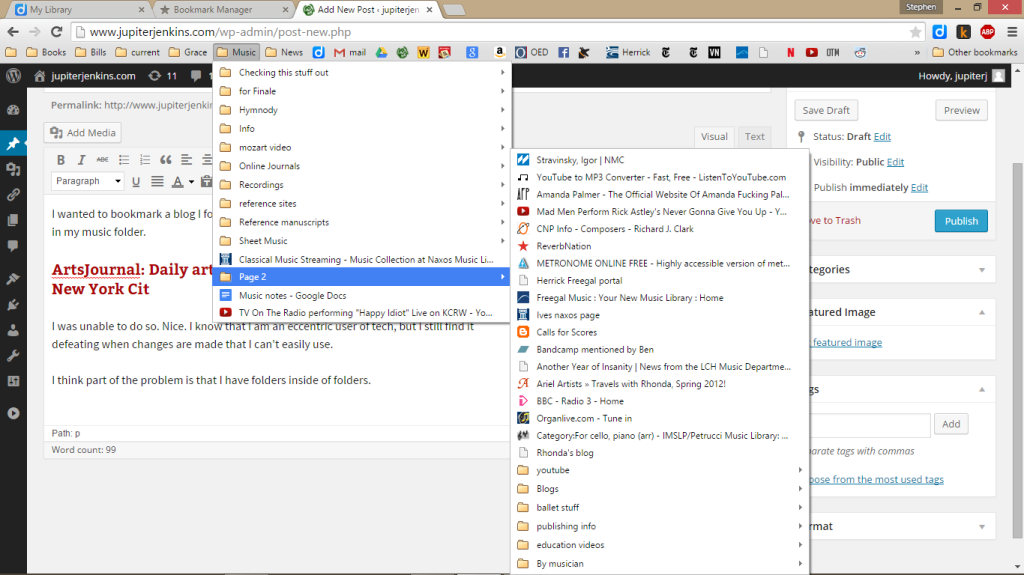
Task: Open the Chrome hamburger menu
Action: click(1011, 32)
